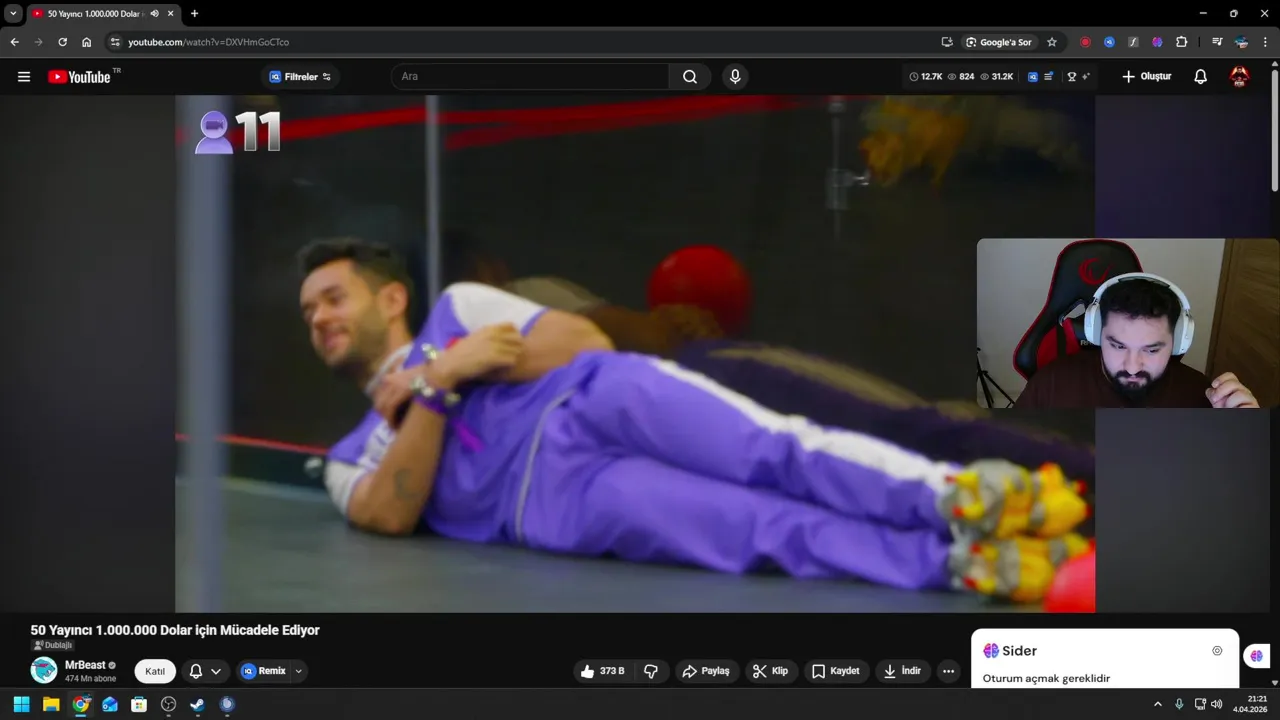Click the italic f extension icon

click(1133, 42)
